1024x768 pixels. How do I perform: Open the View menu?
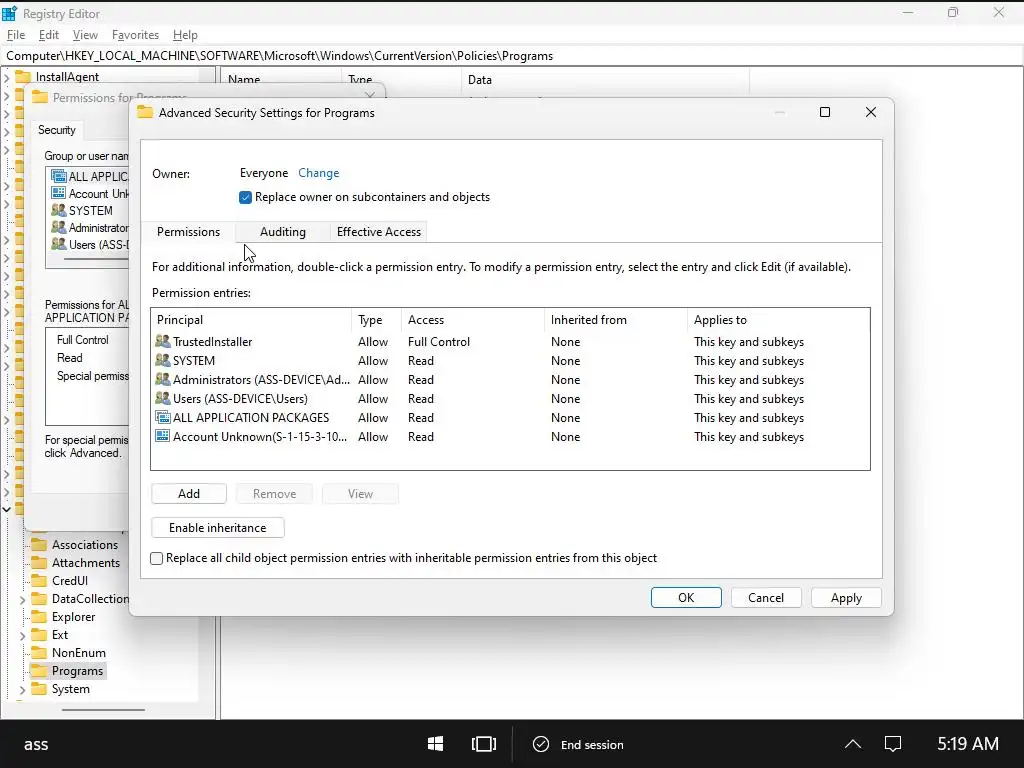pyautogui.click(x=85, y=35)
